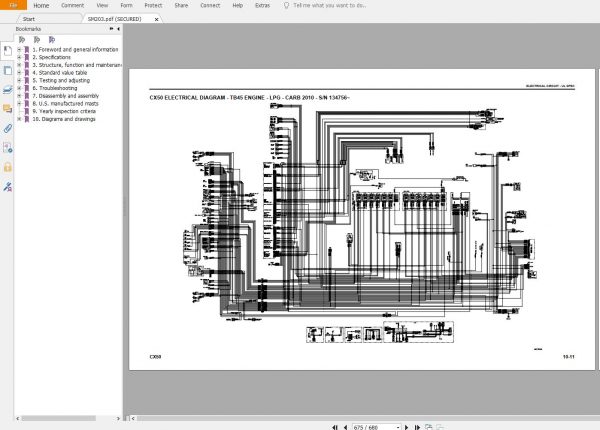600x430 pixels.
Task: Switch to the Protect ribbon tab
Action: tap(153, 5)
